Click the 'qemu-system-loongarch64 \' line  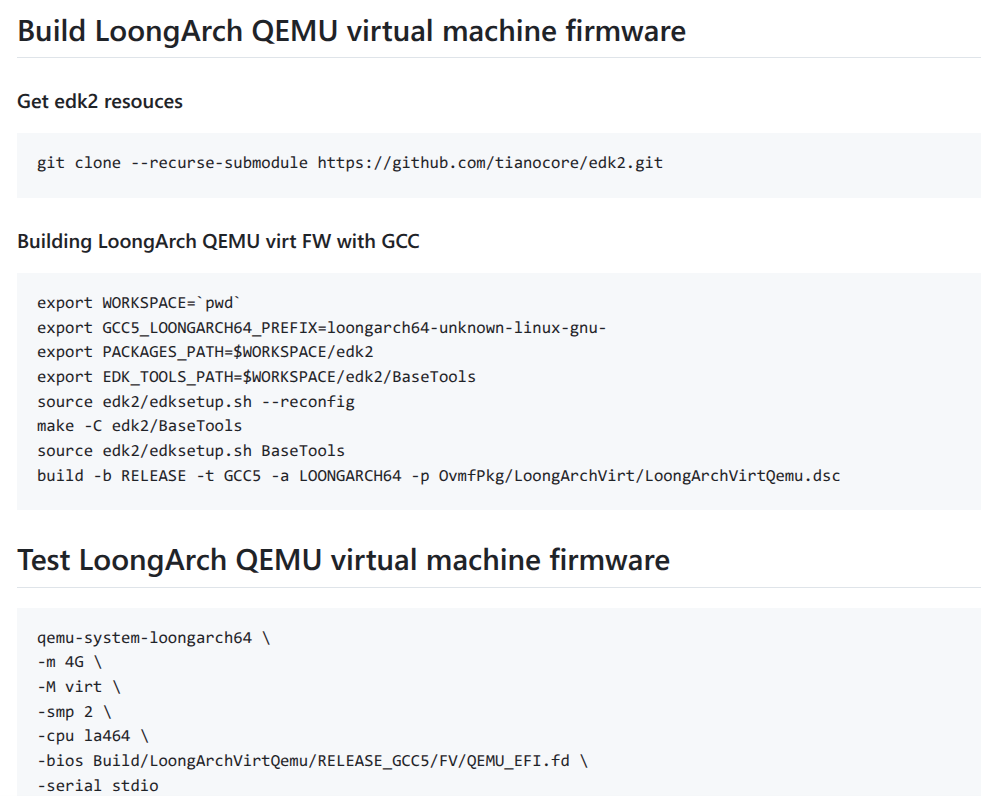click(x=153, y=638)
